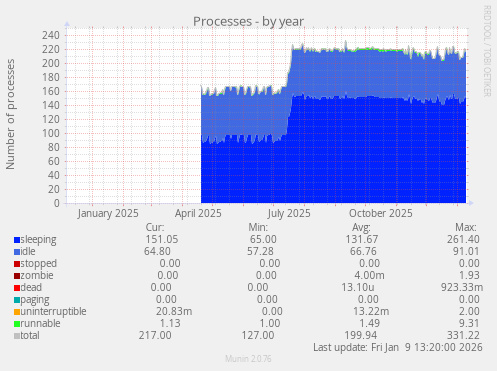Click the total legend color swatch
This screenshot has height=371, width=497.
pyautogui.click(x=17, y=336)
